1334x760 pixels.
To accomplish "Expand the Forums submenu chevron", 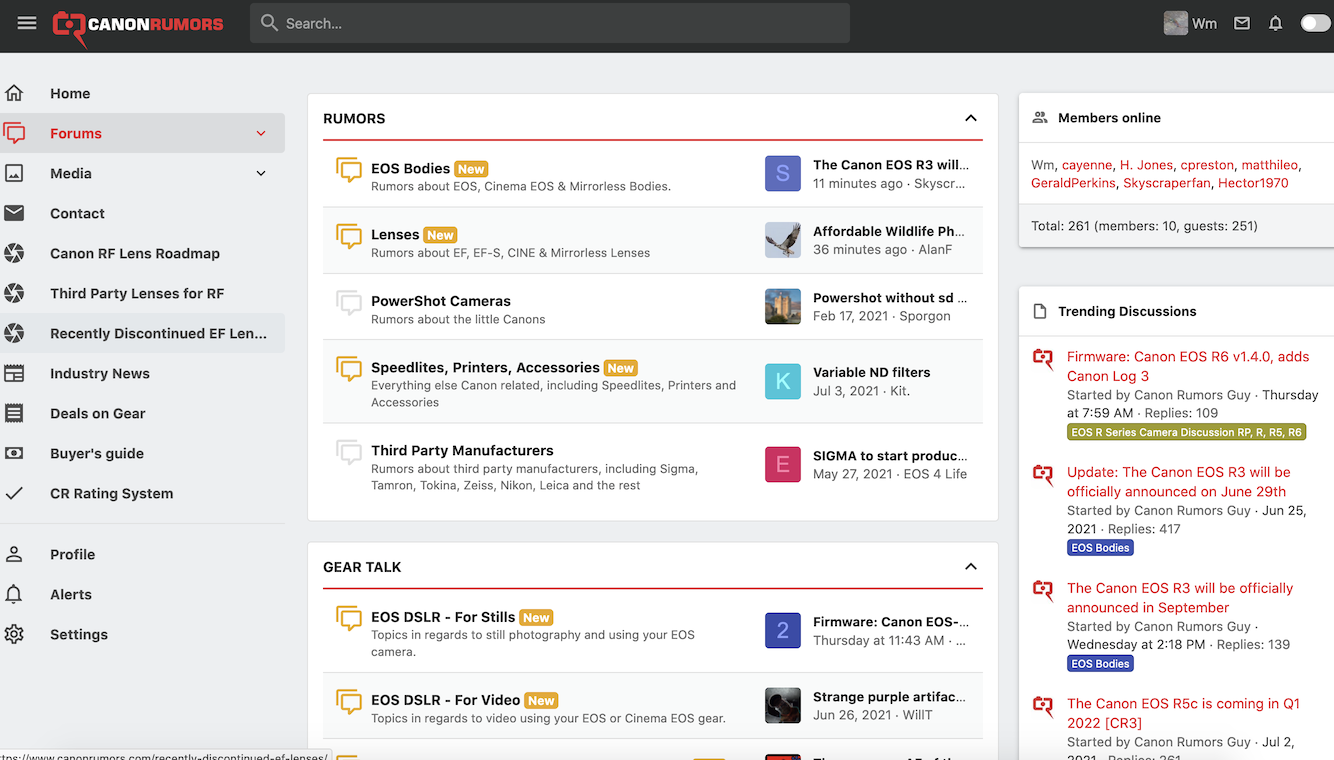I will point(261,133).
